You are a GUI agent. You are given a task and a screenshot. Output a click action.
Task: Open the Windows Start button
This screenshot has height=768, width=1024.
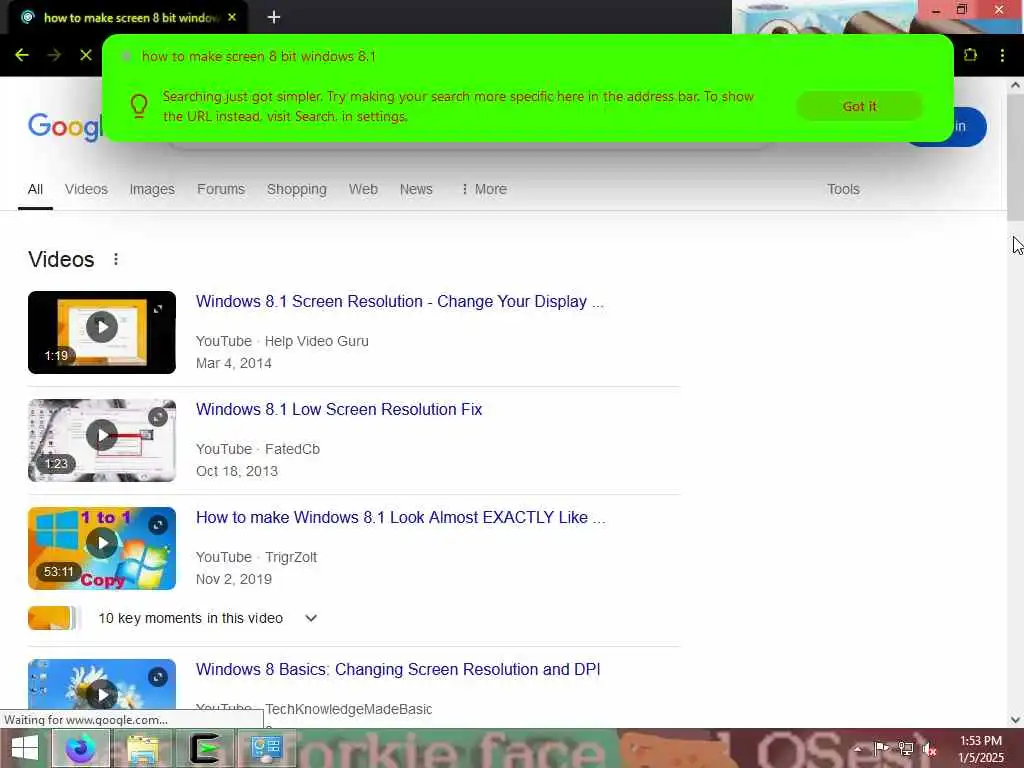(x=24, y=748)
